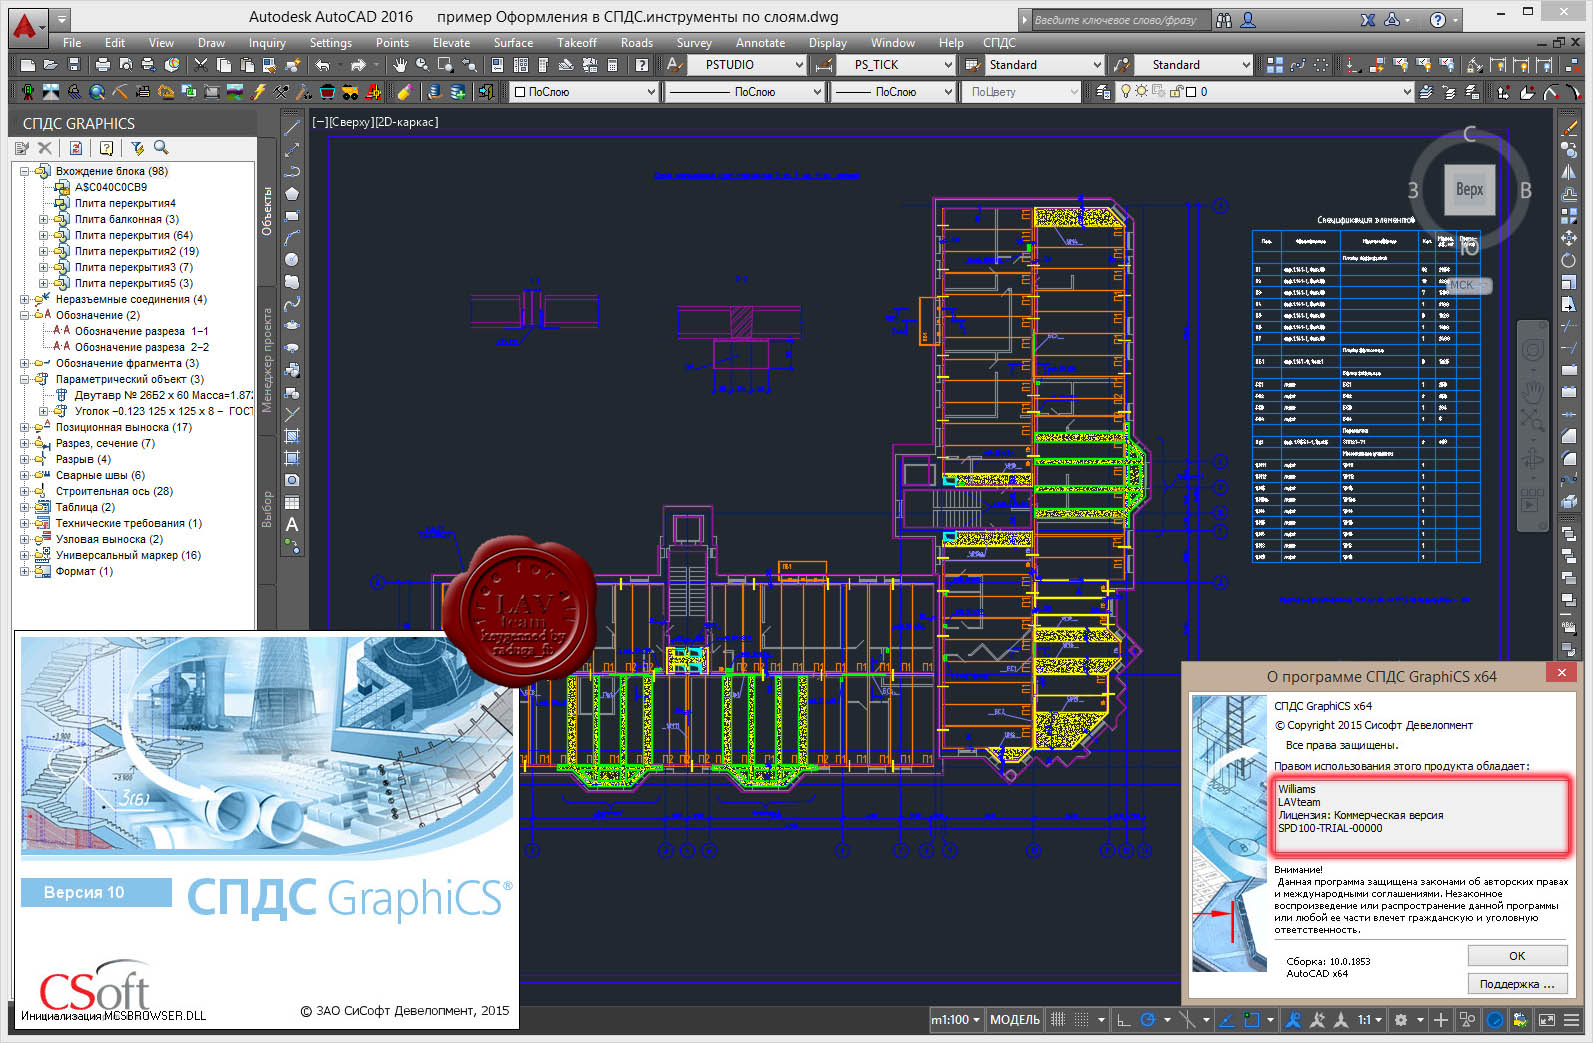Select Обозначение разреза 1–1 tree item

141,331
